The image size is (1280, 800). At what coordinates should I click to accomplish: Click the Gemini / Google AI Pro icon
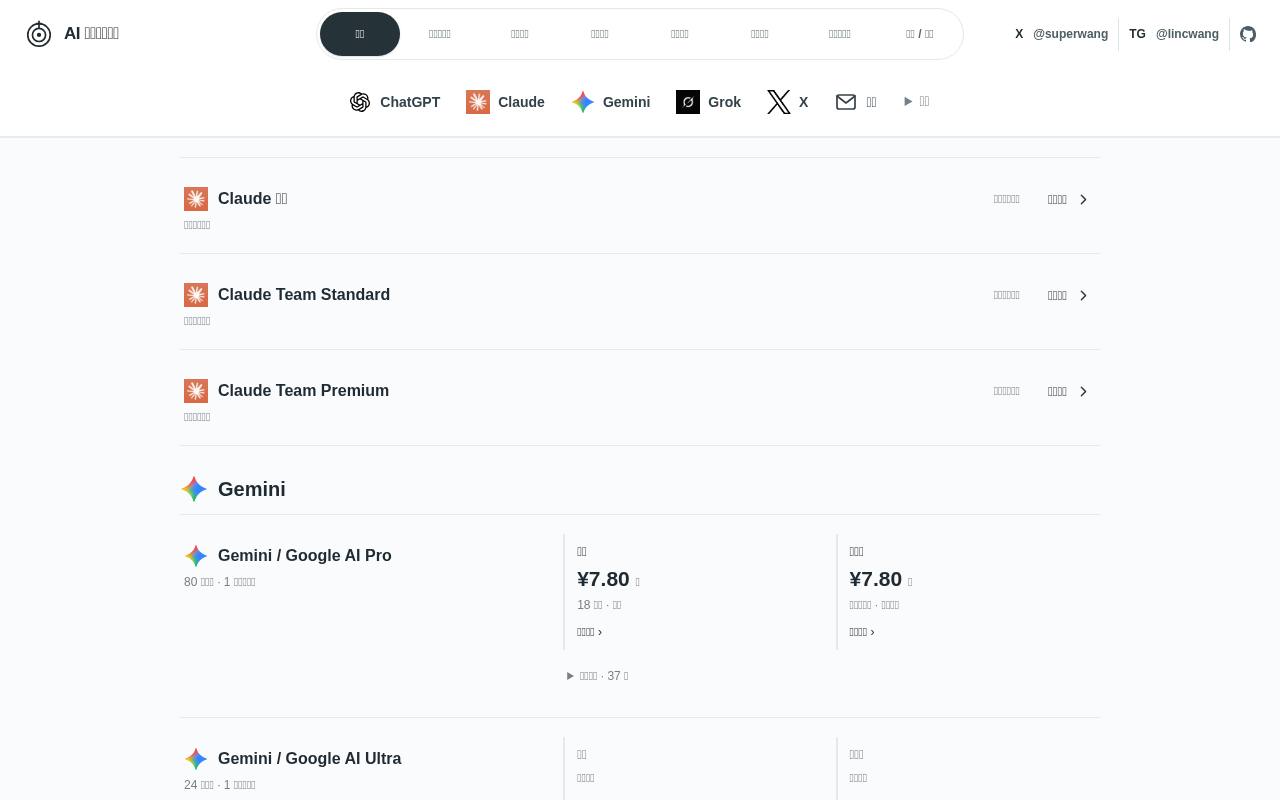(x=196, y=556)
